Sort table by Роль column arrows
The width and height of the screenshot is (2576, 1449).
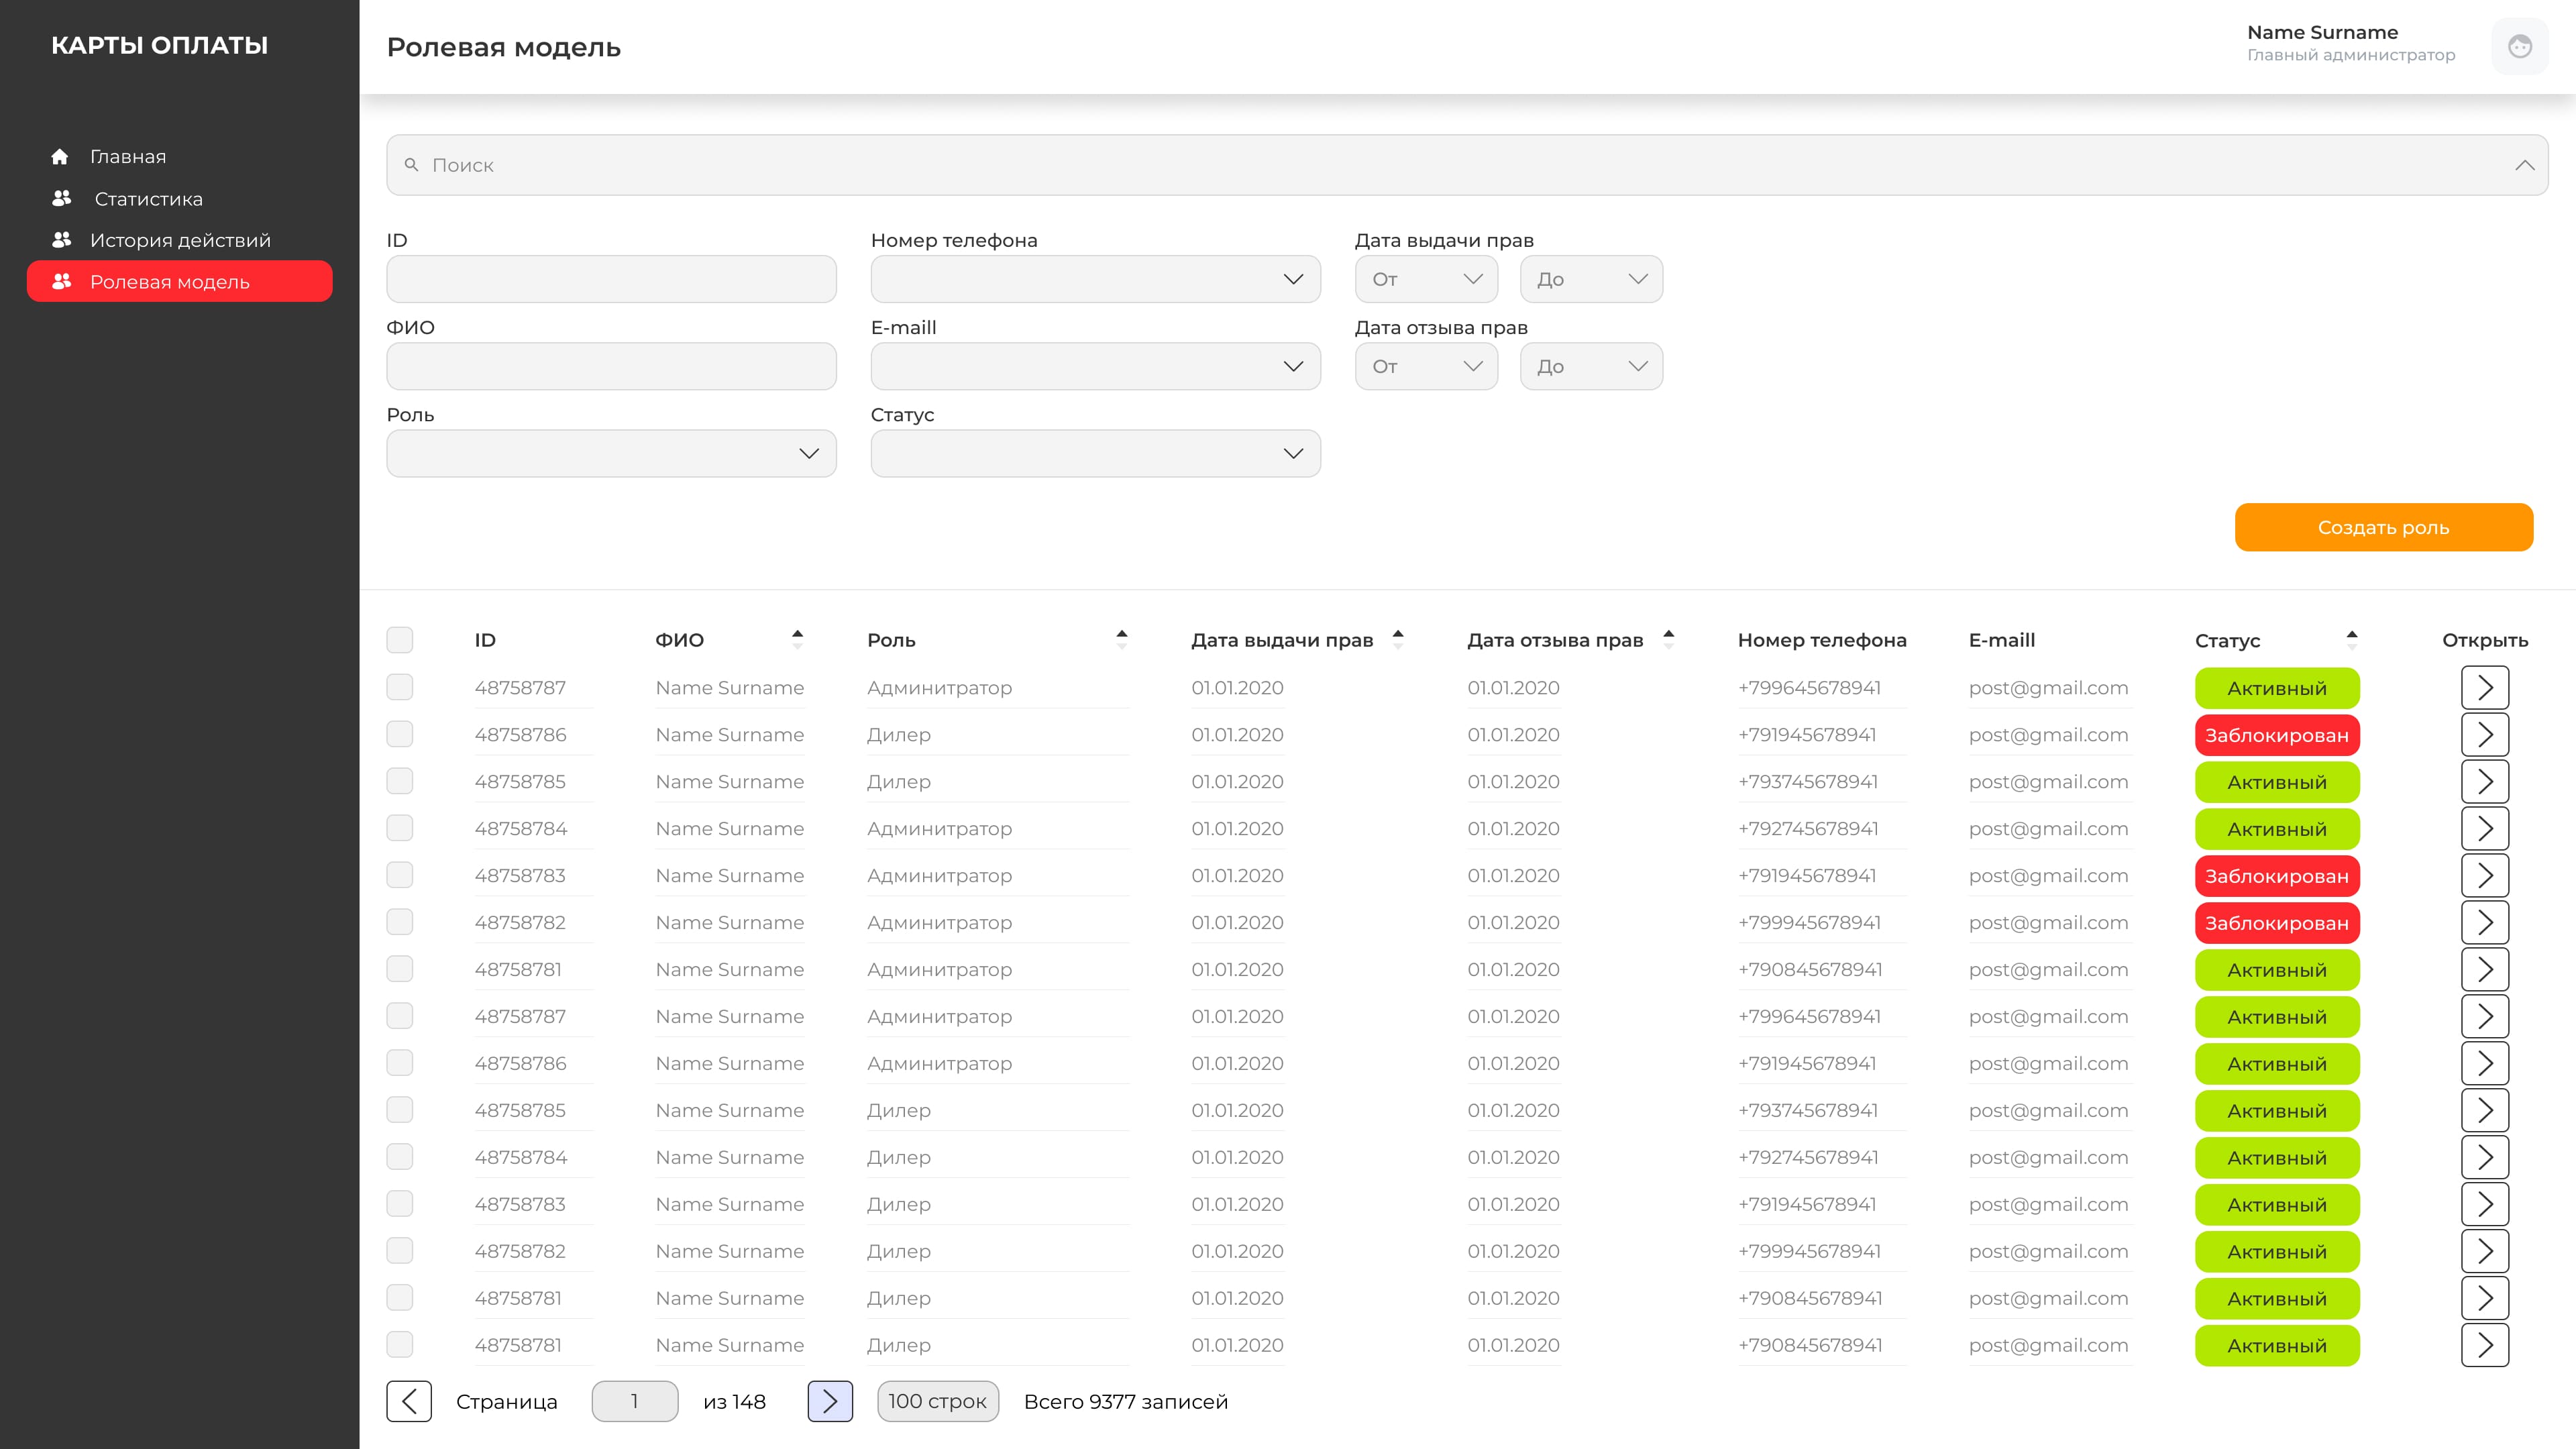[1122, 639]
